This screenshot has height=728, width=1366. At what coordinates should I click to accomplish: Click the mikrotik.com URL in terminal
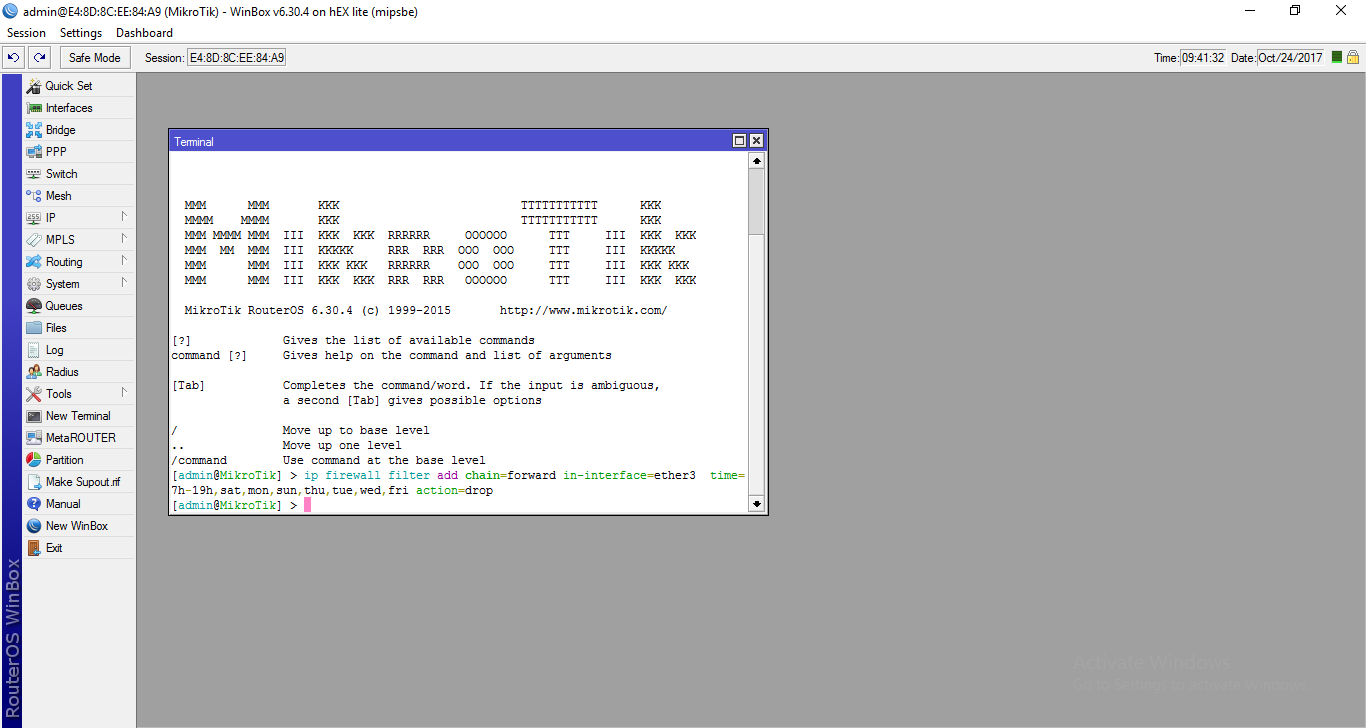click(583, 311)
